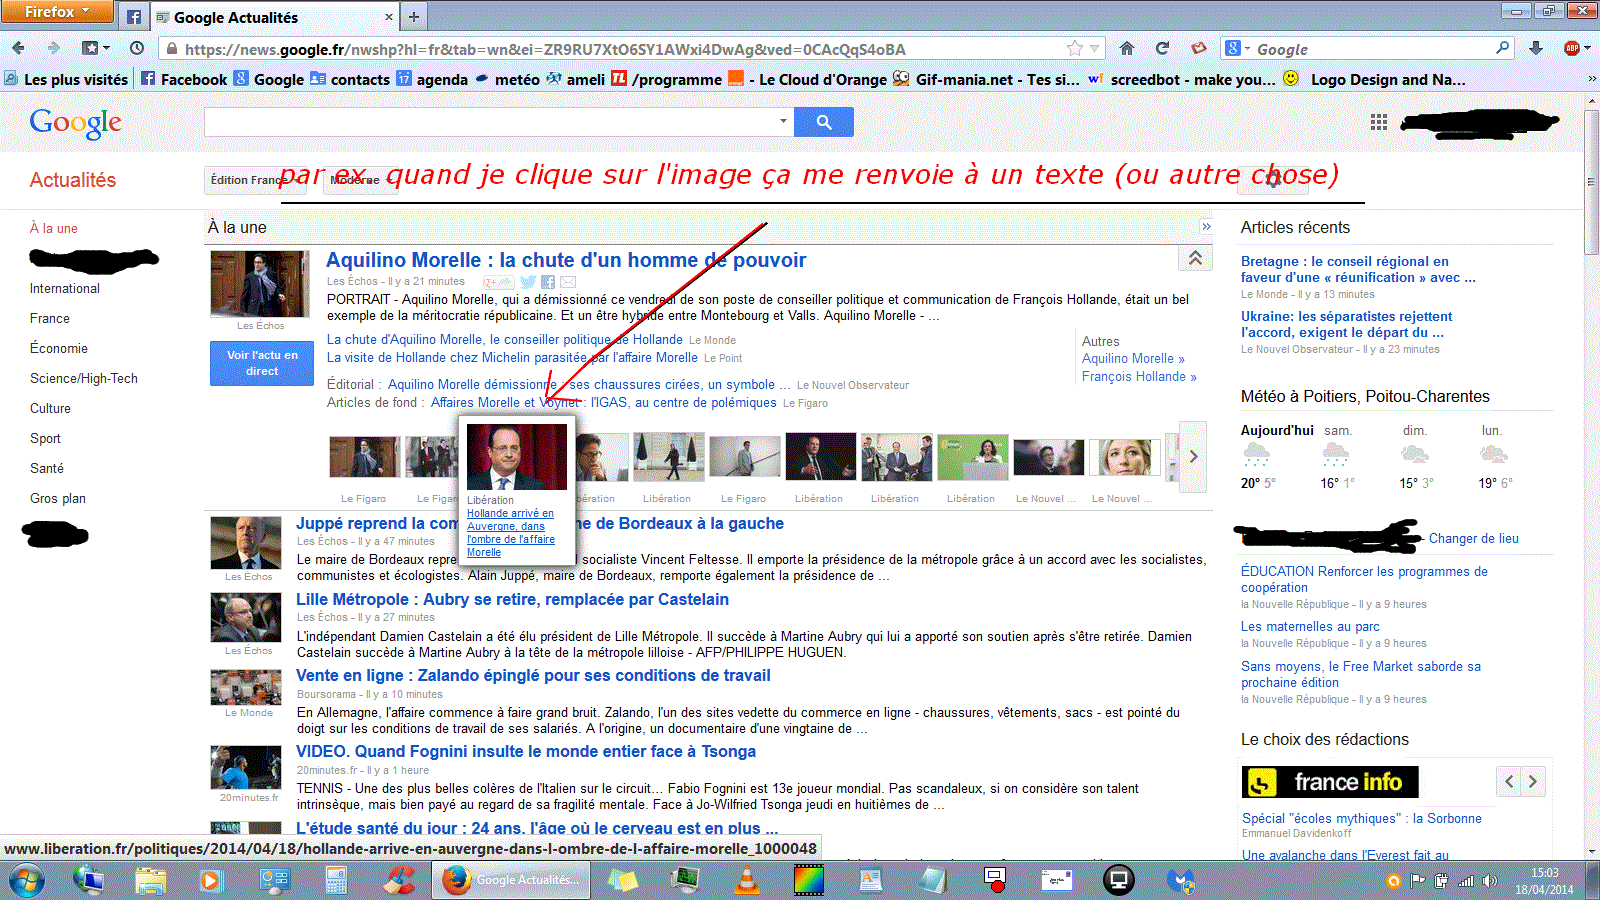Collapse the Aquilino Morelle story
The height and width of the screenshot is (900, 1600).
pyautogui.click(x=1195, y=259)
